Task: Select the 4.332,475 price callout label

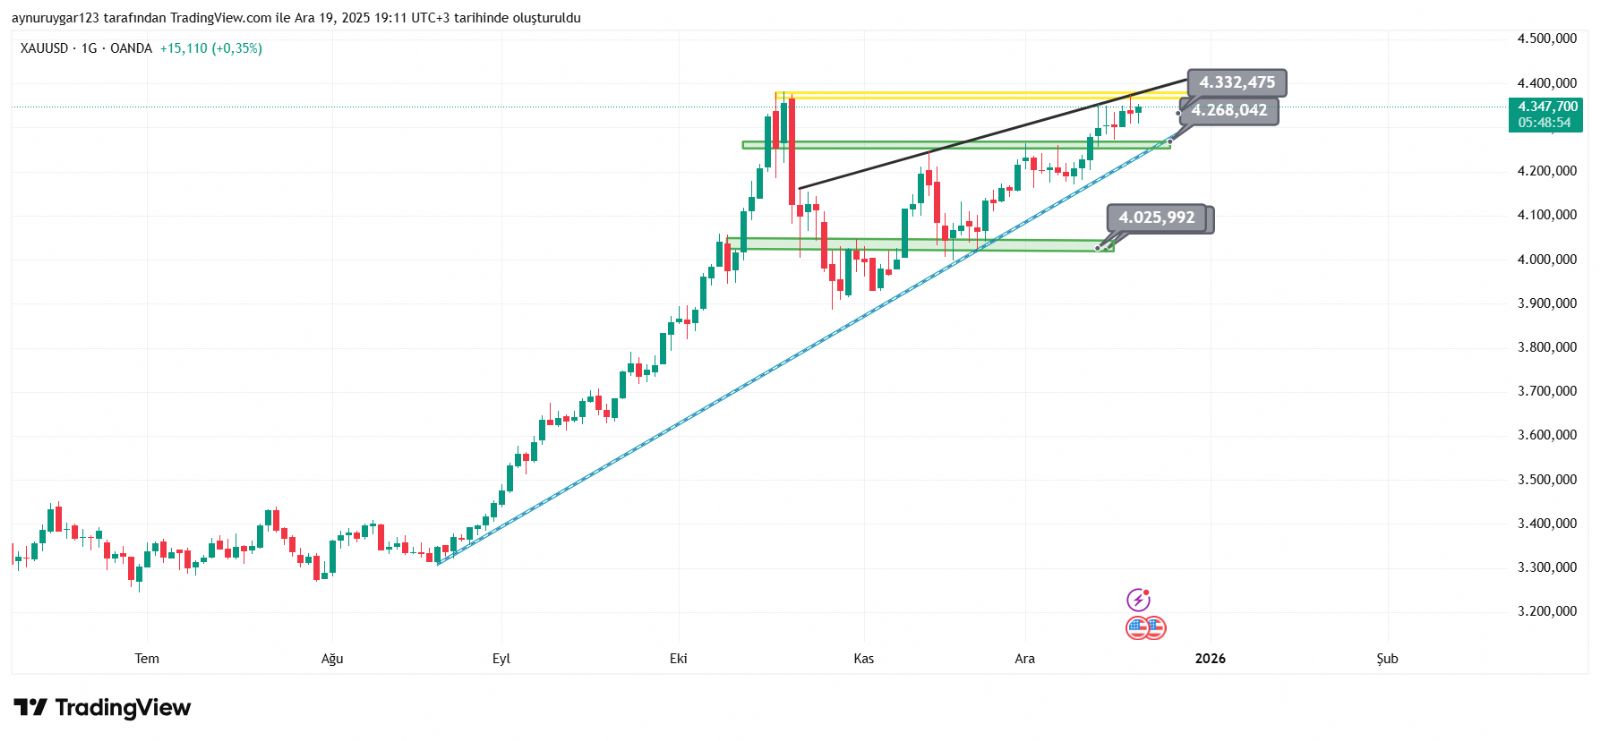Action: coord(1237,82)
